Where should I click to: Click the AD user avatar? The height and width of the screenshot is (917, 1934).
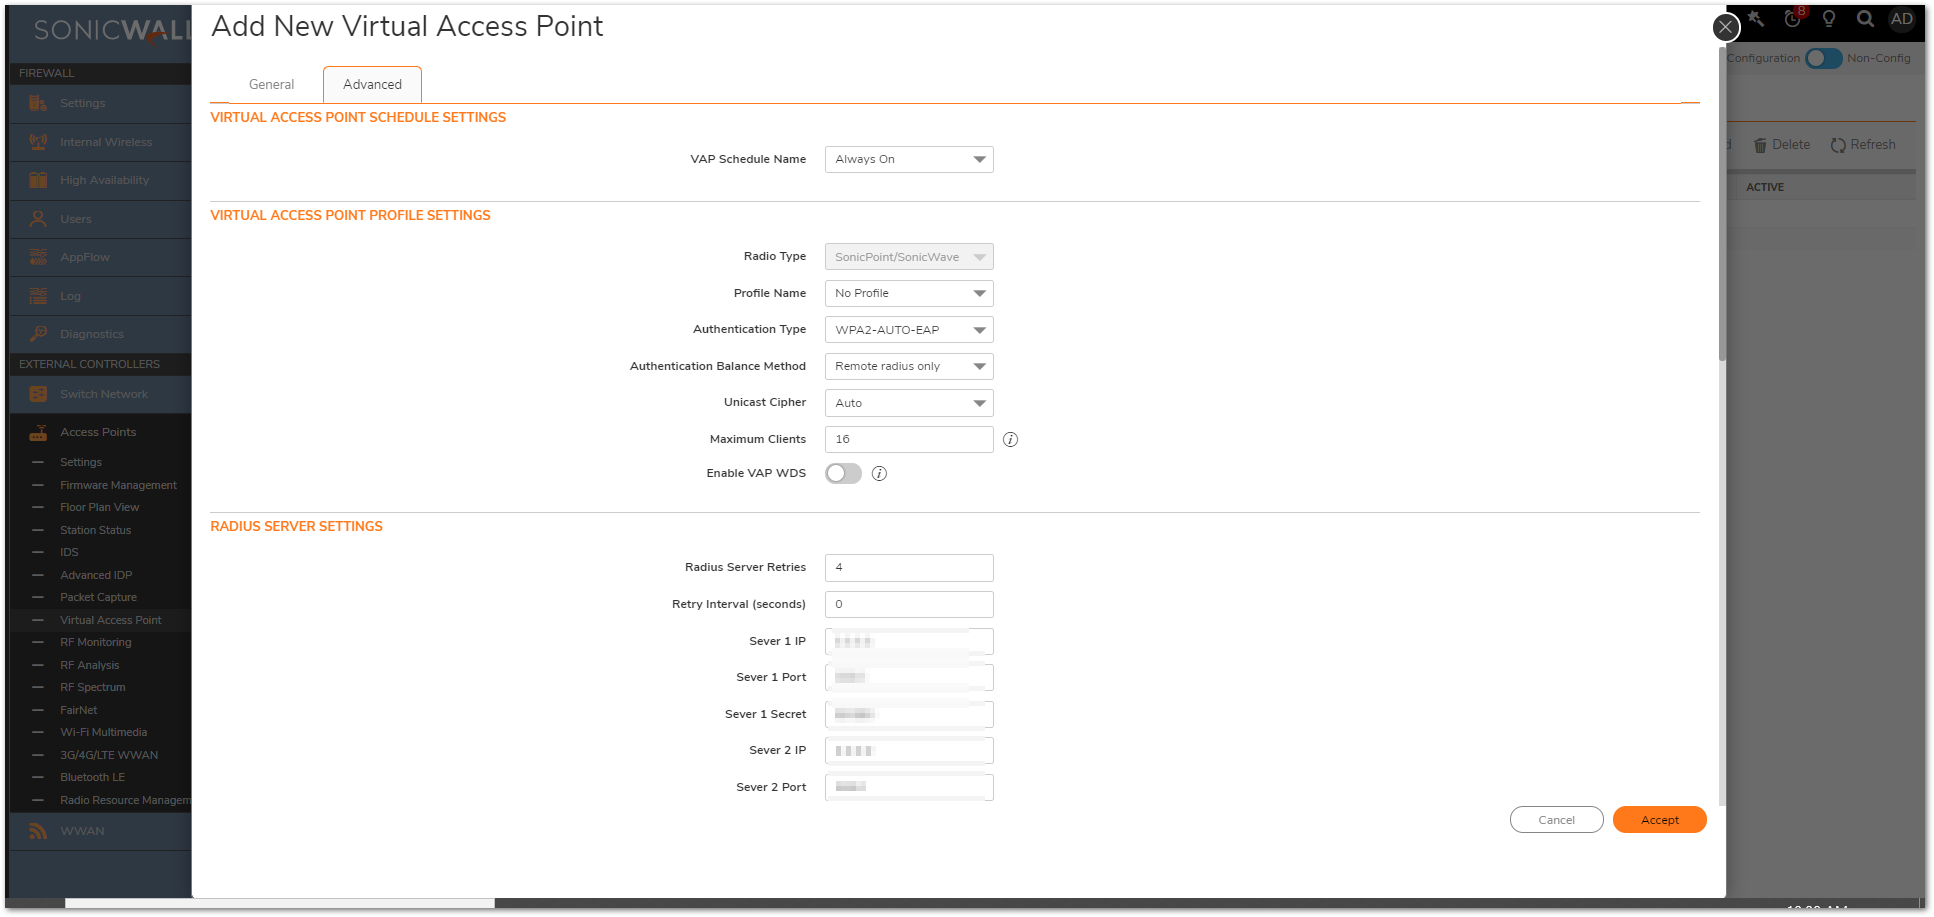(1901, 19)
